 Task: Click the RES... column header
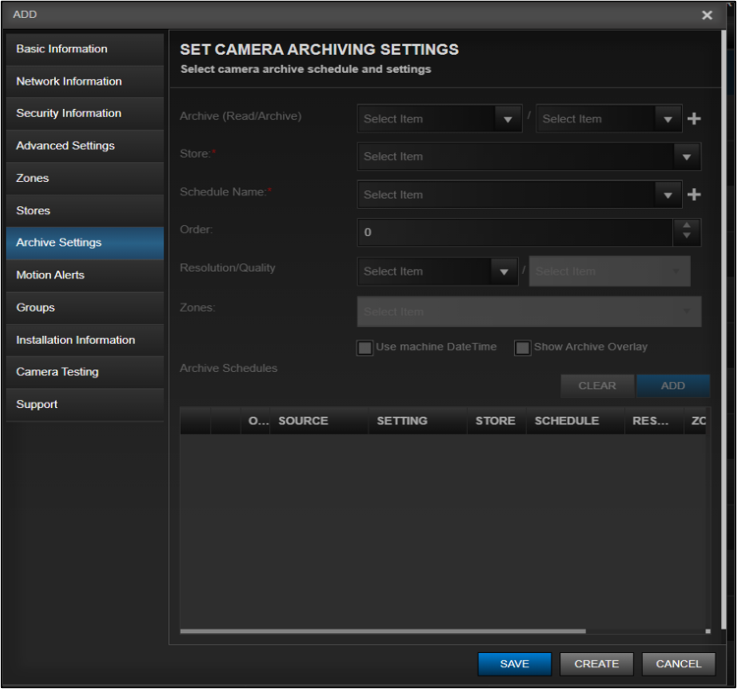(x=654, y=421)
